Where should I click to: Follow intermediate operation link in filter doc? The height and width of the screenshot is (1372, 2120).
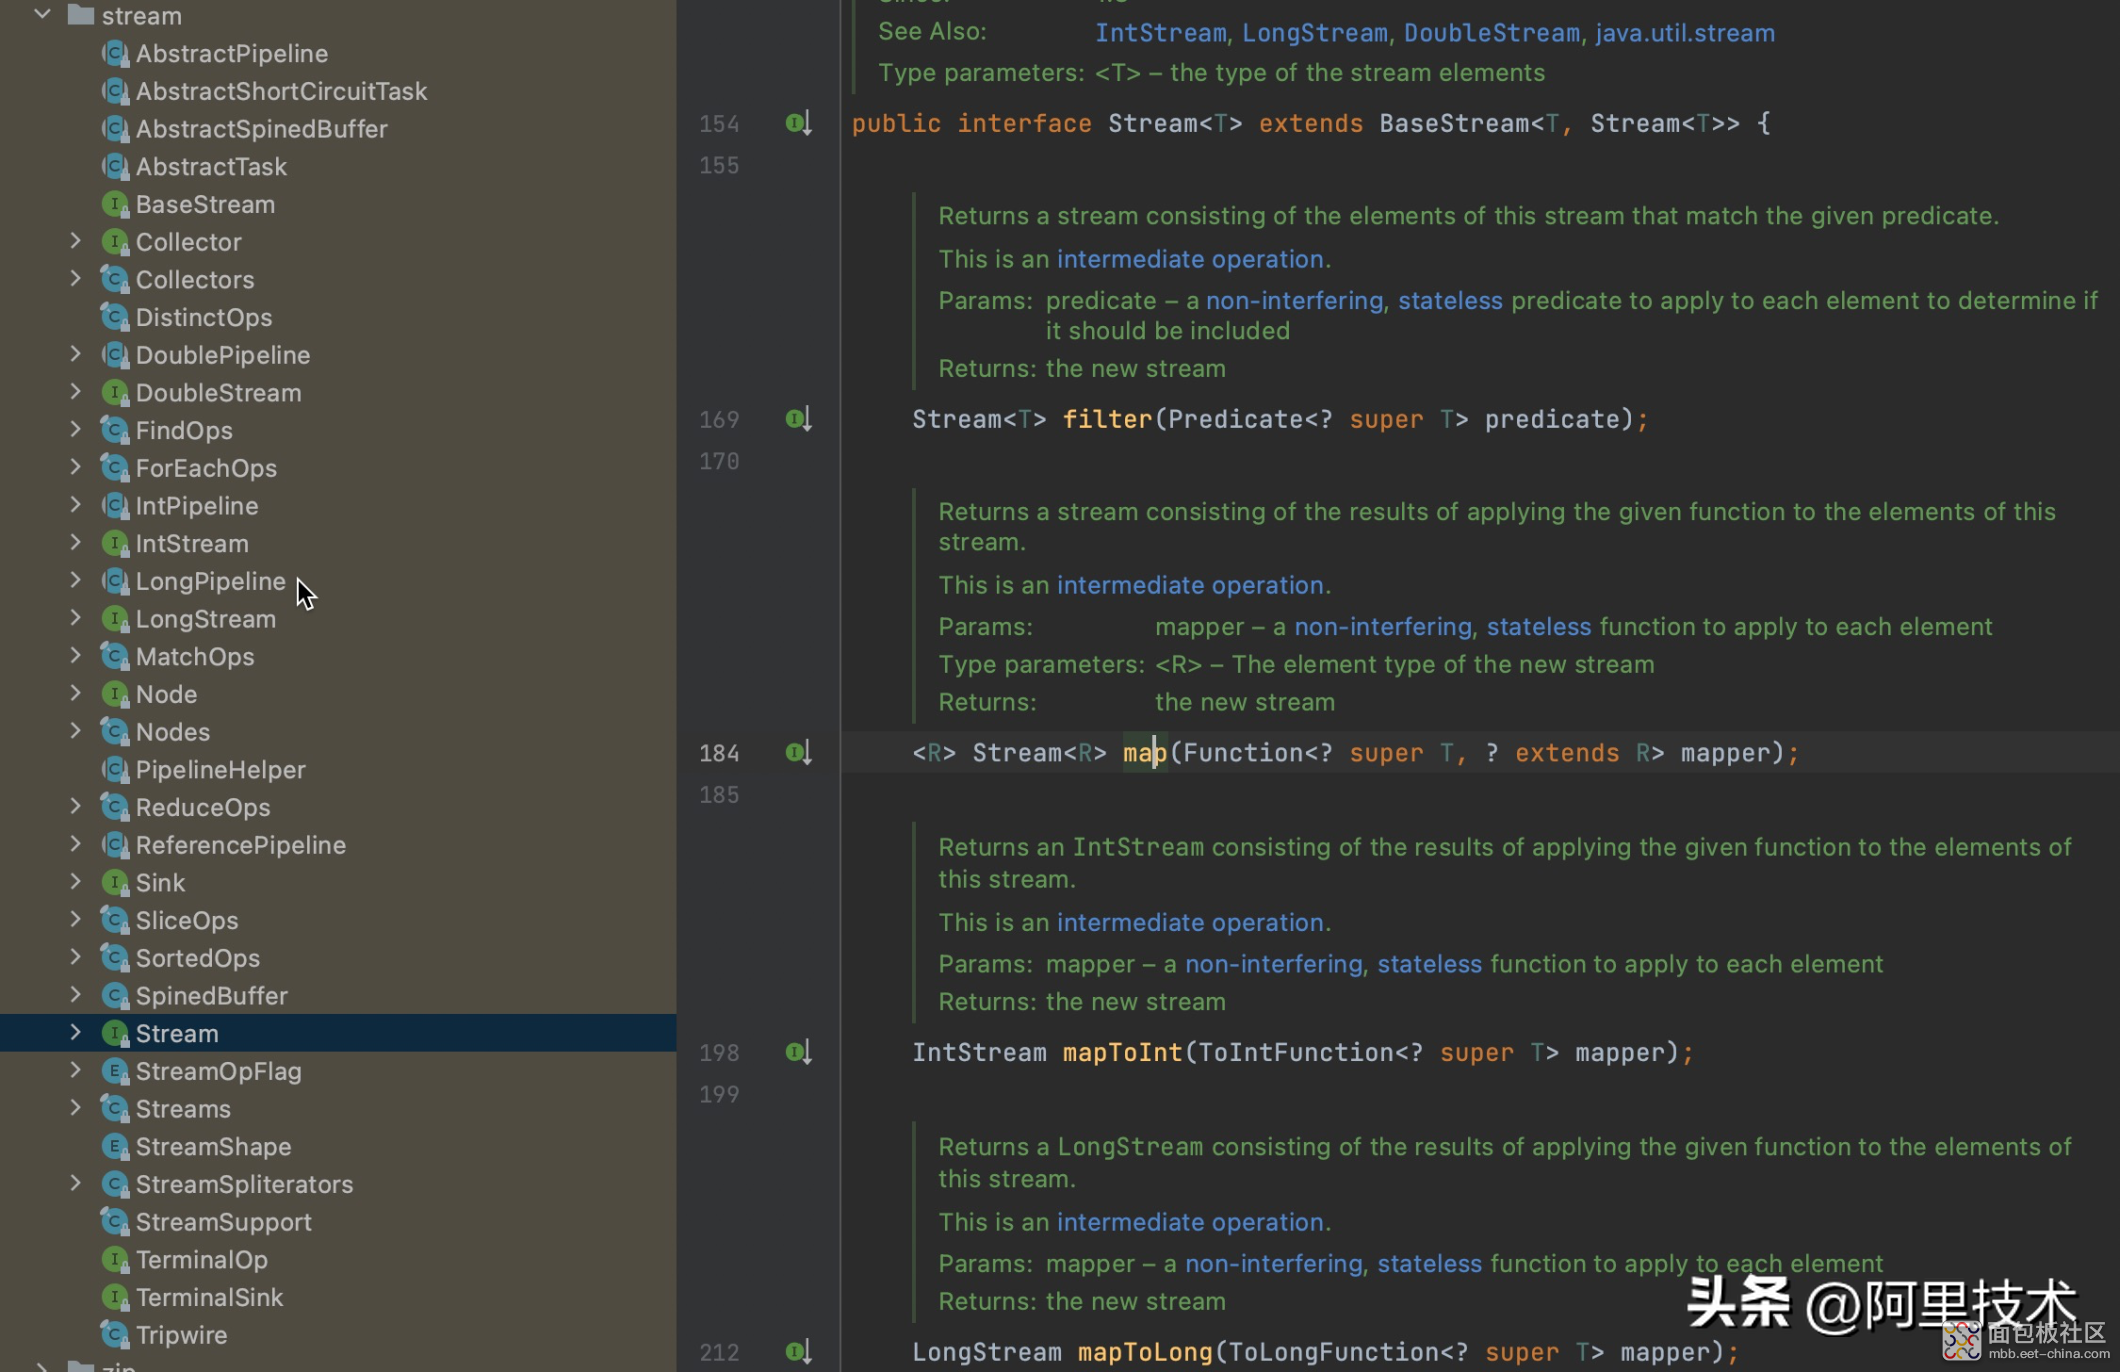pyautogui.click(x=1190, y=259)
